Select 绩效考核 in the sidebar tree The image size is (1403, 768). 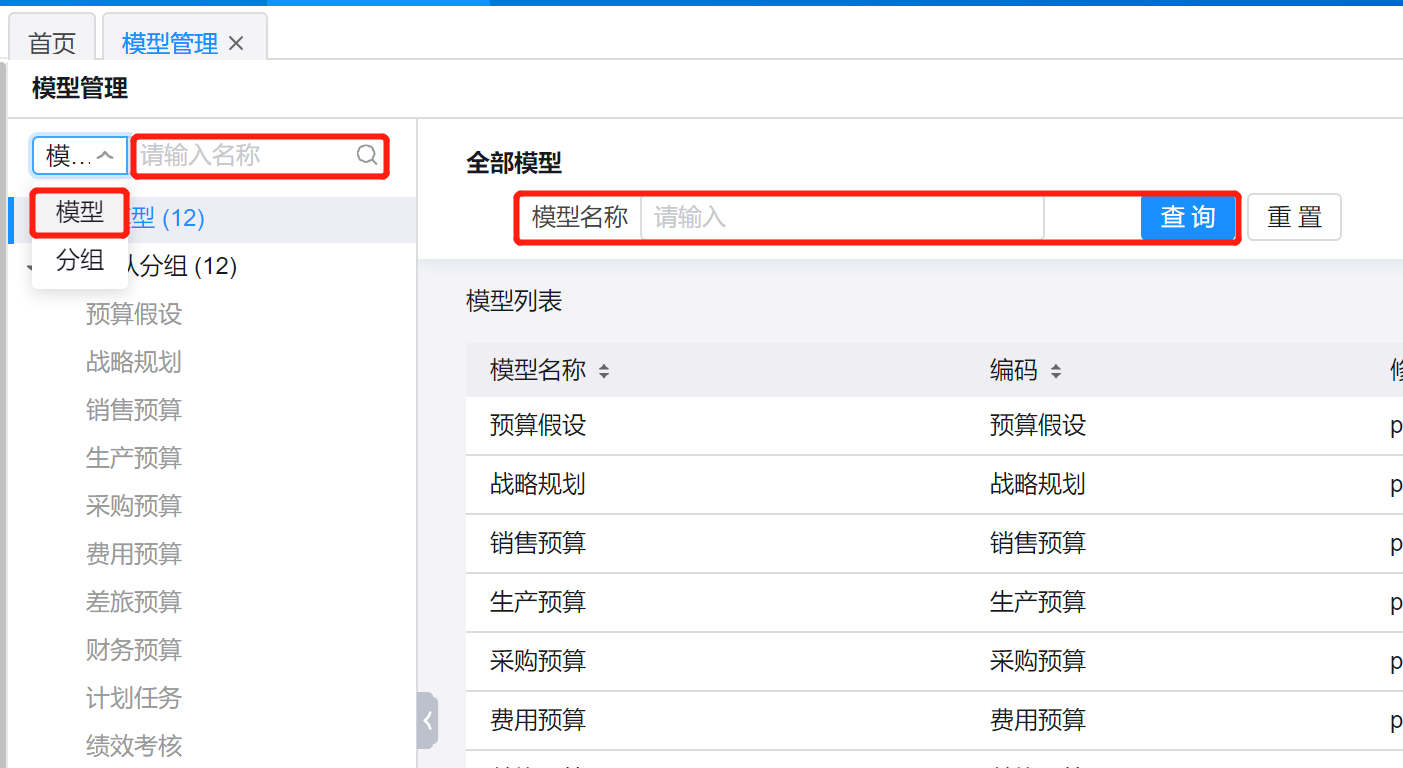click(134, 746)
